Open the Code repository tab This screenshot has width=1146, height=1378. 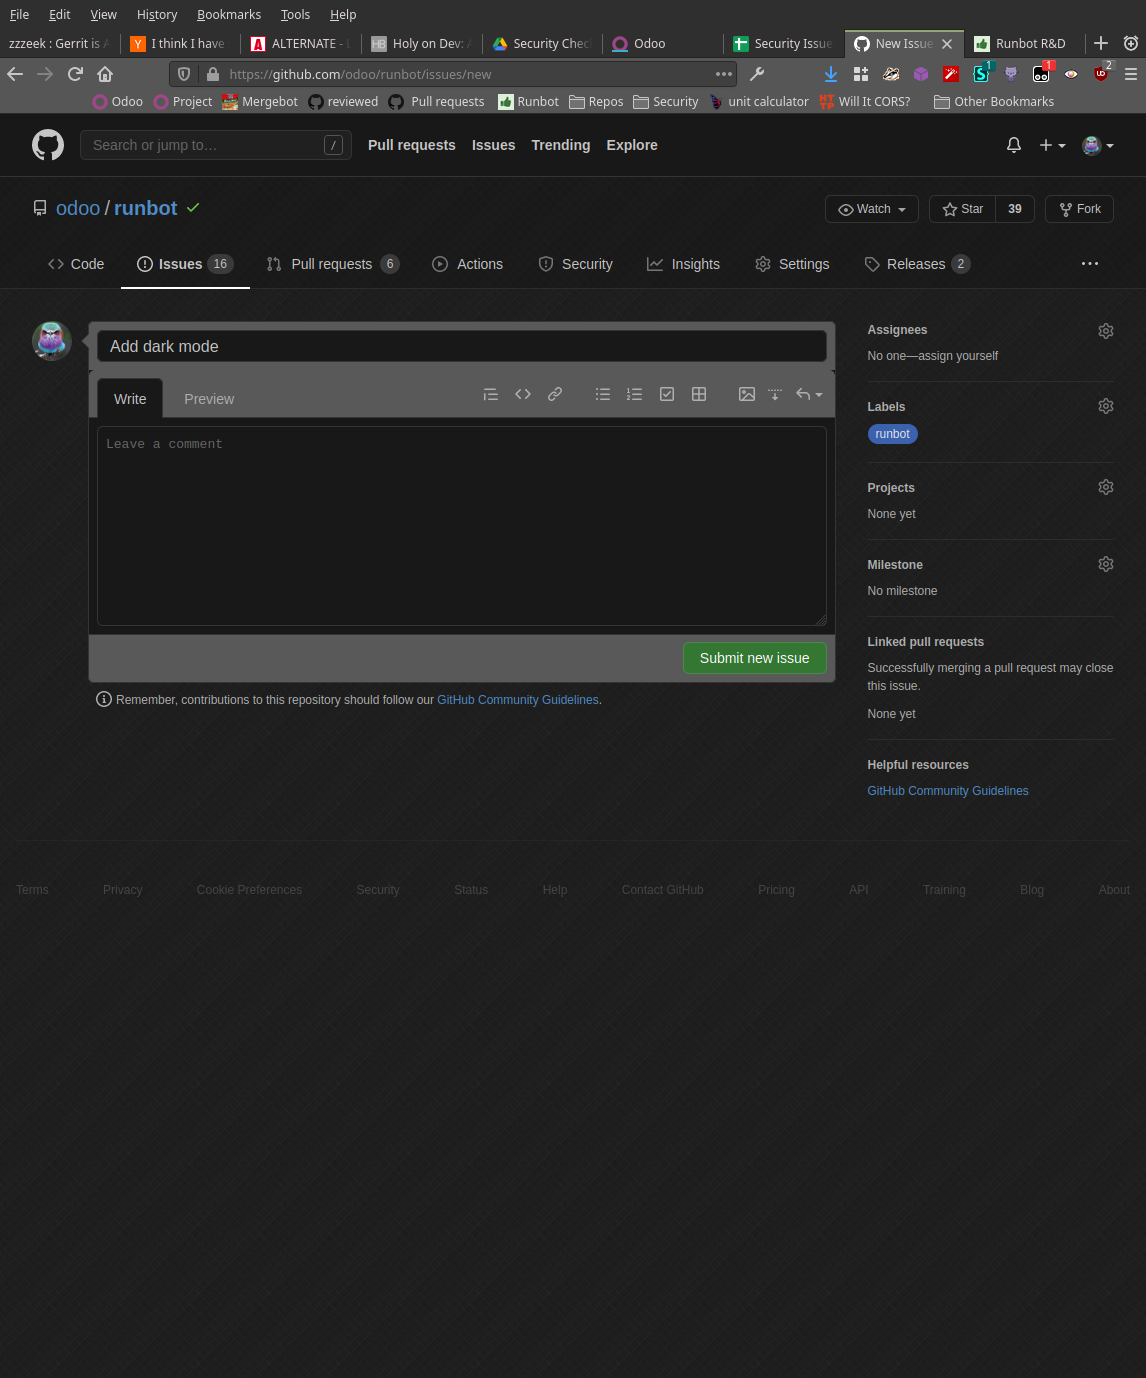click(76, 264)
